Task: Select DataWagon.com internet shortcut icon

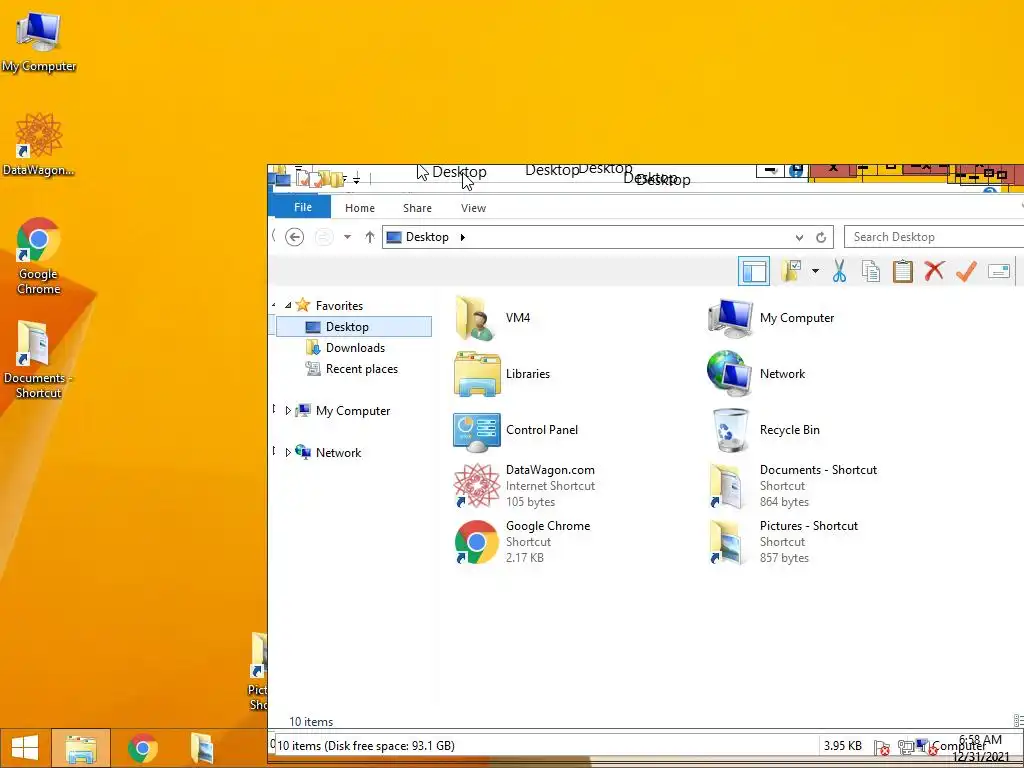Action: tap(477, 486)
